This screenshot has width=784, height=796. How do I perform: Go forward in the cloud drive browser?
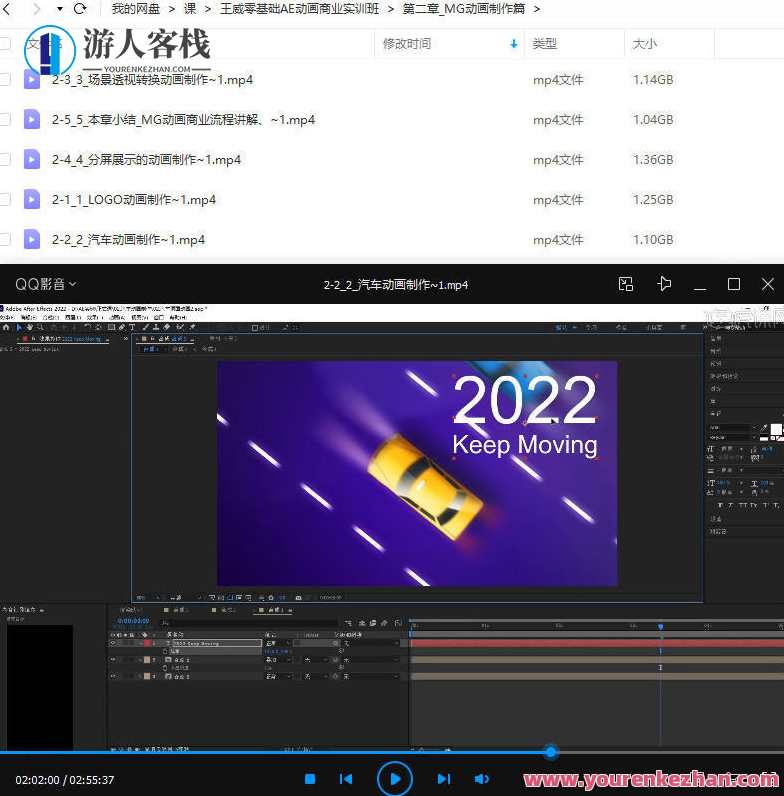click(36, 9)
